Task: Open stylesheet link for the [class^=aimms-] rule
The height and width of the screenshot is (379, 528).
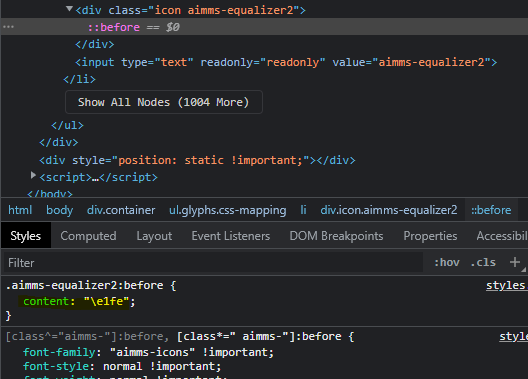Action: (513, 336)
